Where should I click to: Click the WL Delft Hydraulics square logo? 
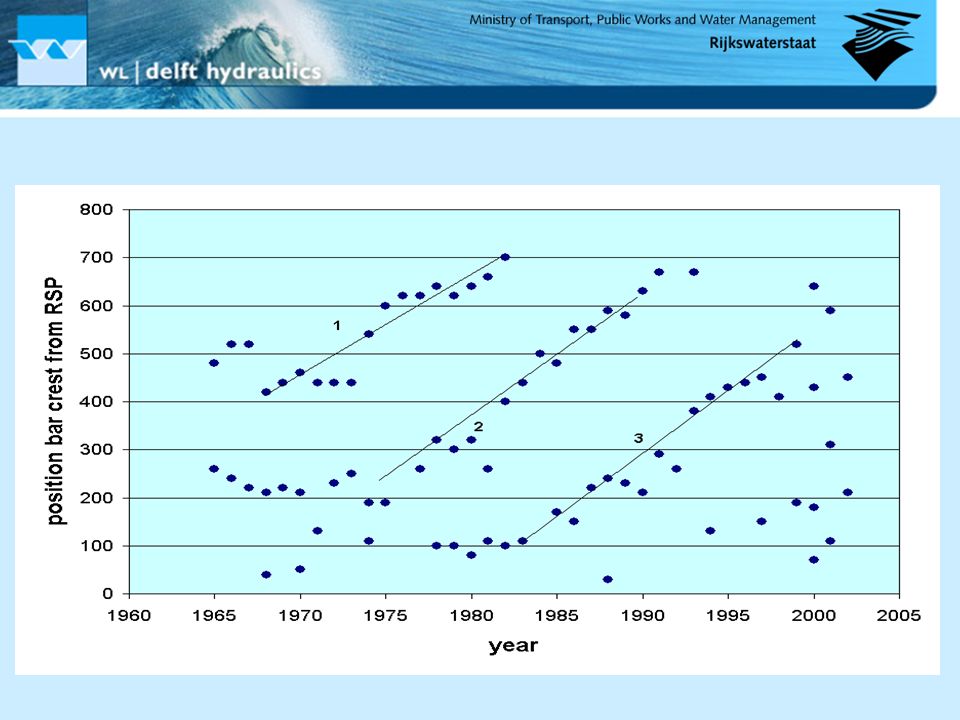tap(51, 50)
